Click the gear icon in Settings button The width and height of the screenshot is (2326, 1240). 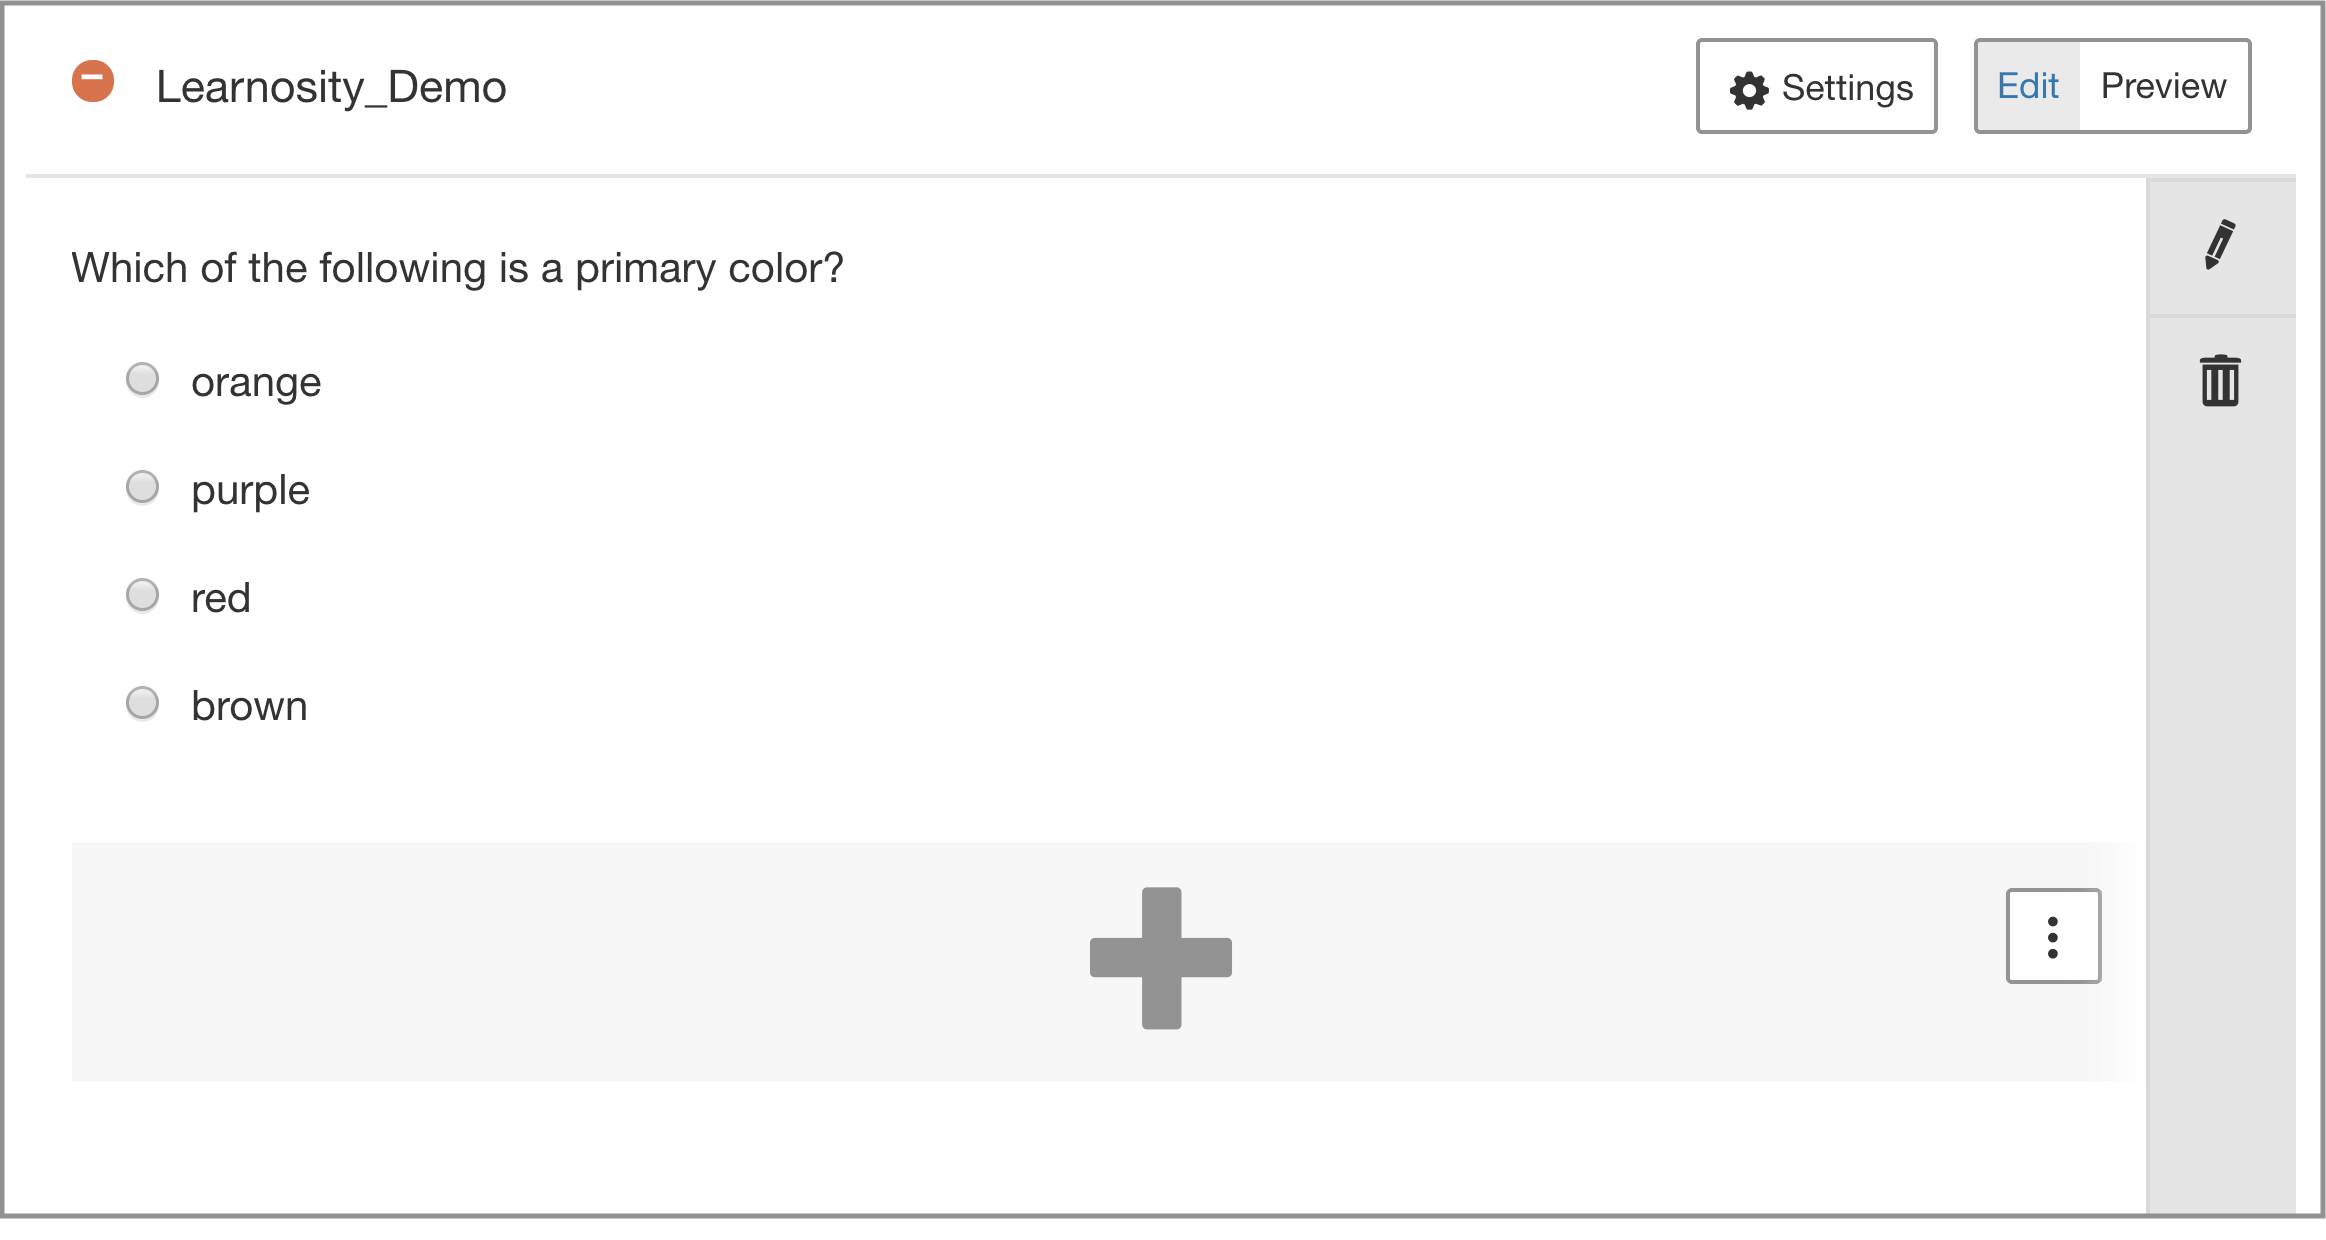tap(1748, 90)
